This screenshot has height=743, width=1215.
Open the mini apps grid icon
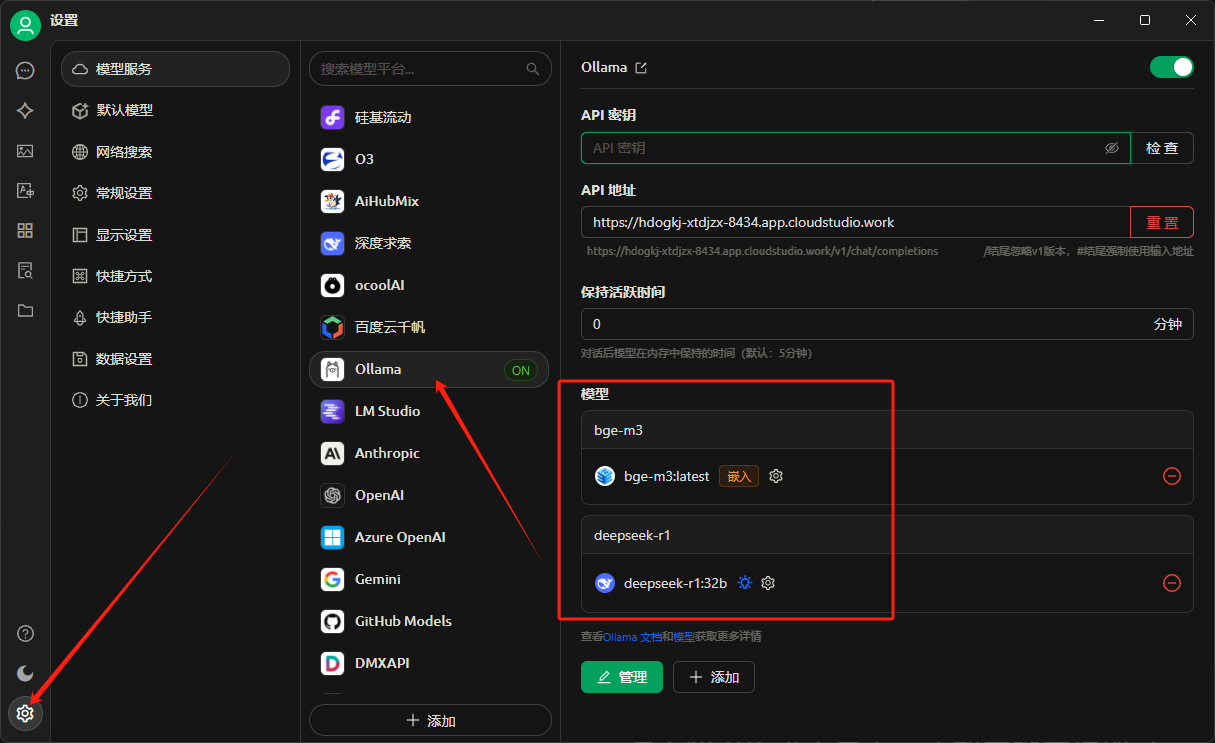pos(25,231)
